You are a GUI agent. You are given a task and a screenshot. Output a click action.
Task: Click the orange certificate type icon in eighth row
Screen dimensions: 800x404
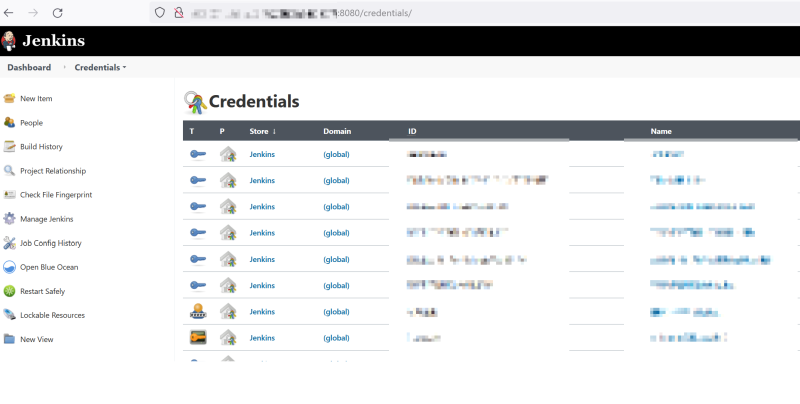pyautogui.click(x=198, y=337)
